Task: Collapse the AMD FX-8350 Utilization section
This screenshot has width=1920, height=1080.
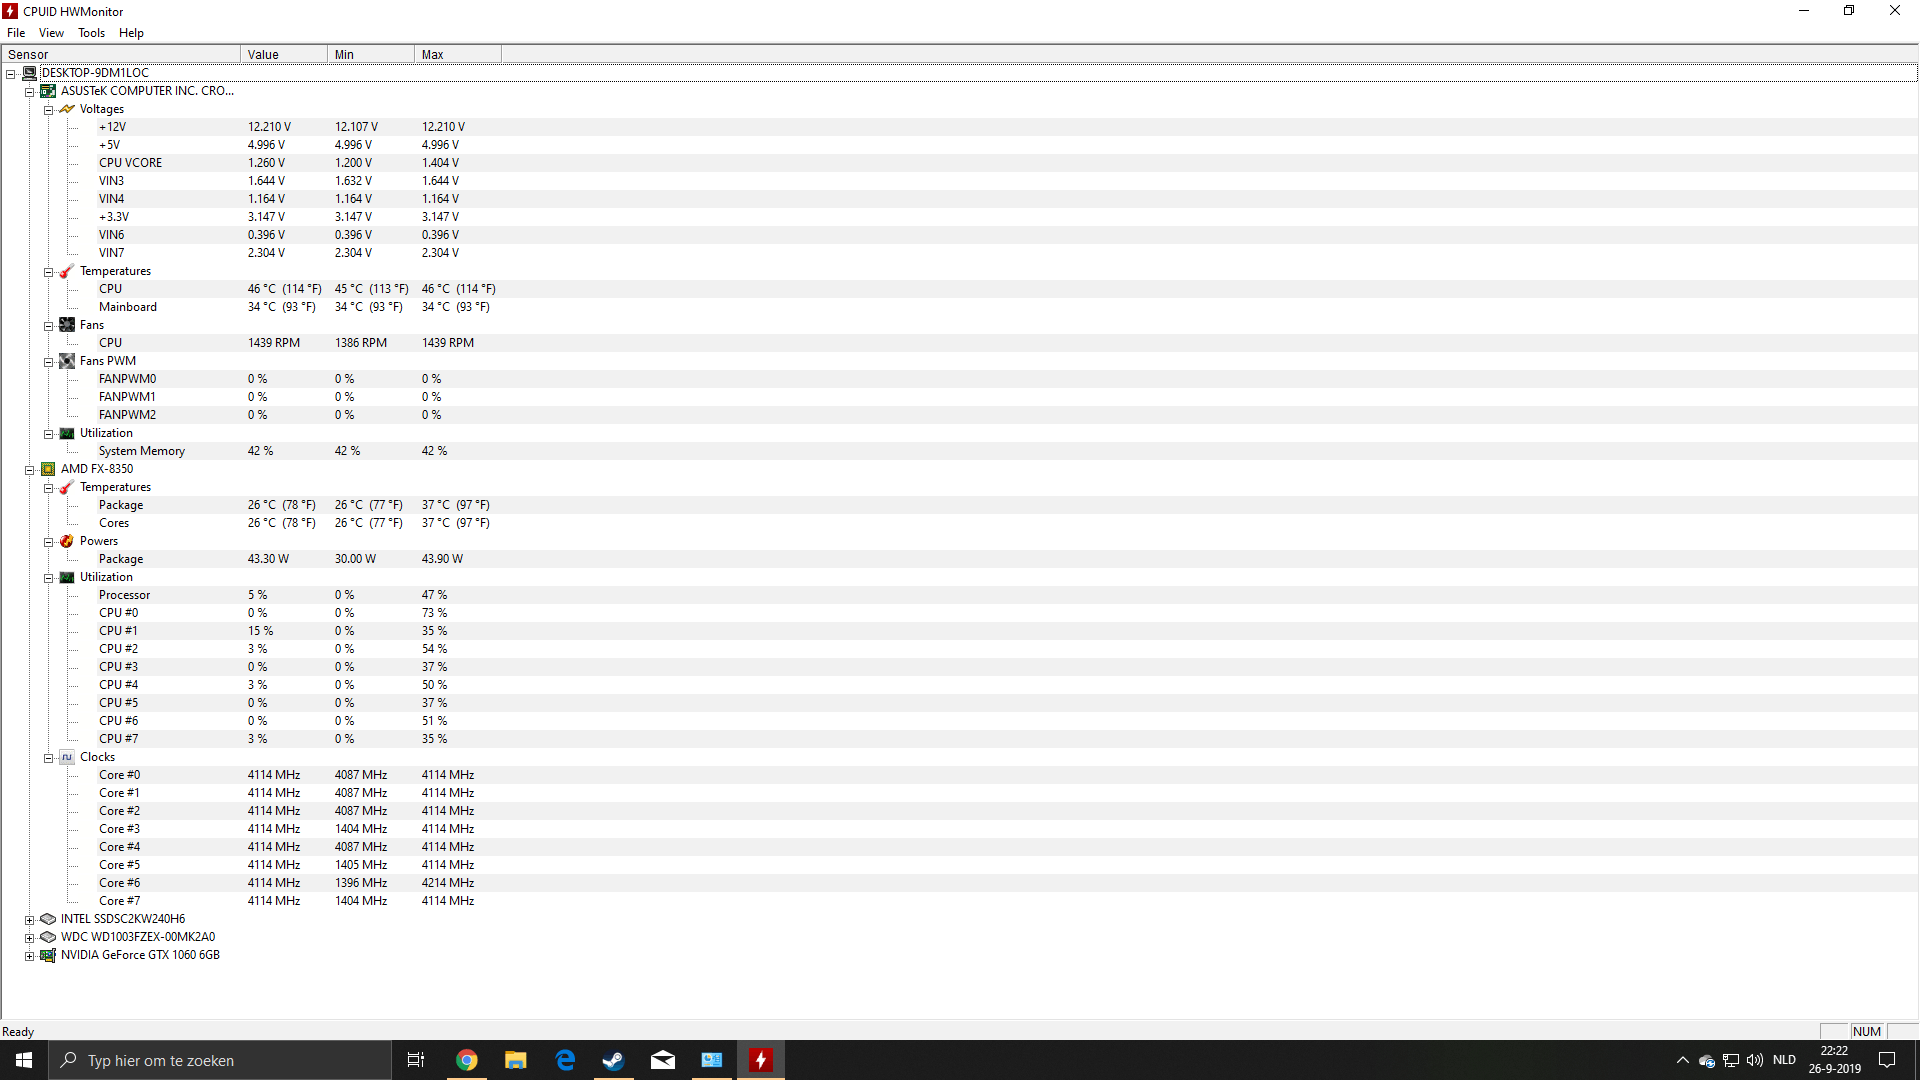Action: 48,578
